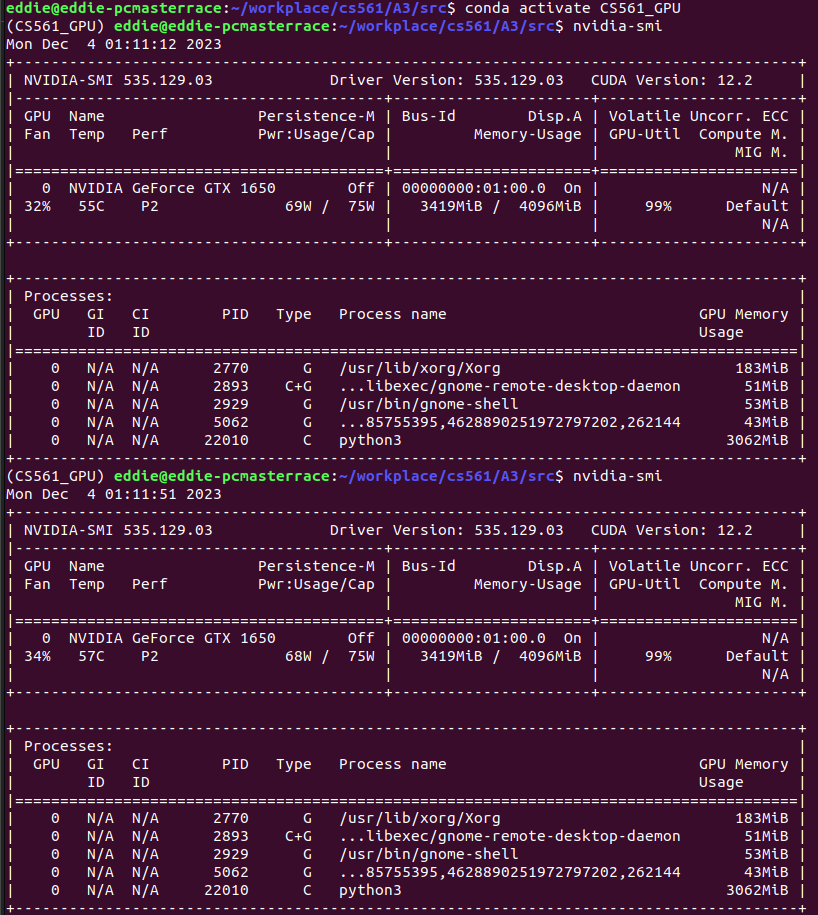Click 'Process name' column header in the 01:11:12 output
This screenshot has height=915, width=818.
[393, 314]
